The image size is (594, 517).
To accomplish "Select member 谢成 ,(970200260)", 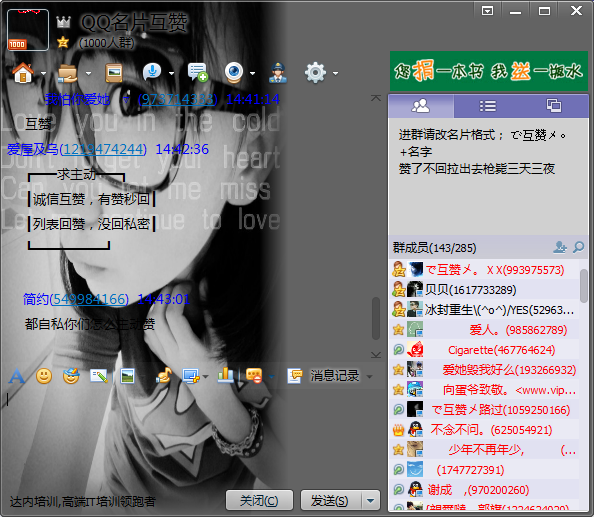I will (484, 490).
